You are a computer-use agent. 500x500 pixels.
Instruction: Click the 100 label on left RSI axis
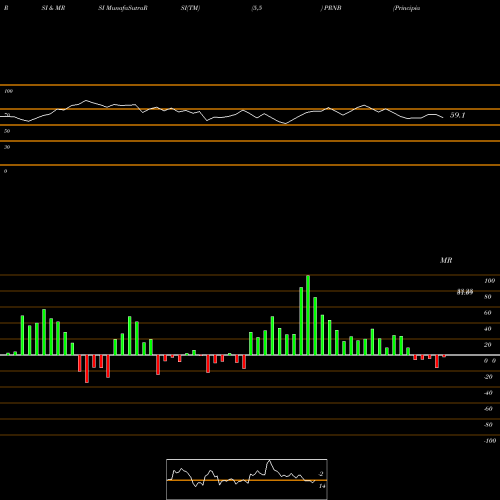click(8, 91)
